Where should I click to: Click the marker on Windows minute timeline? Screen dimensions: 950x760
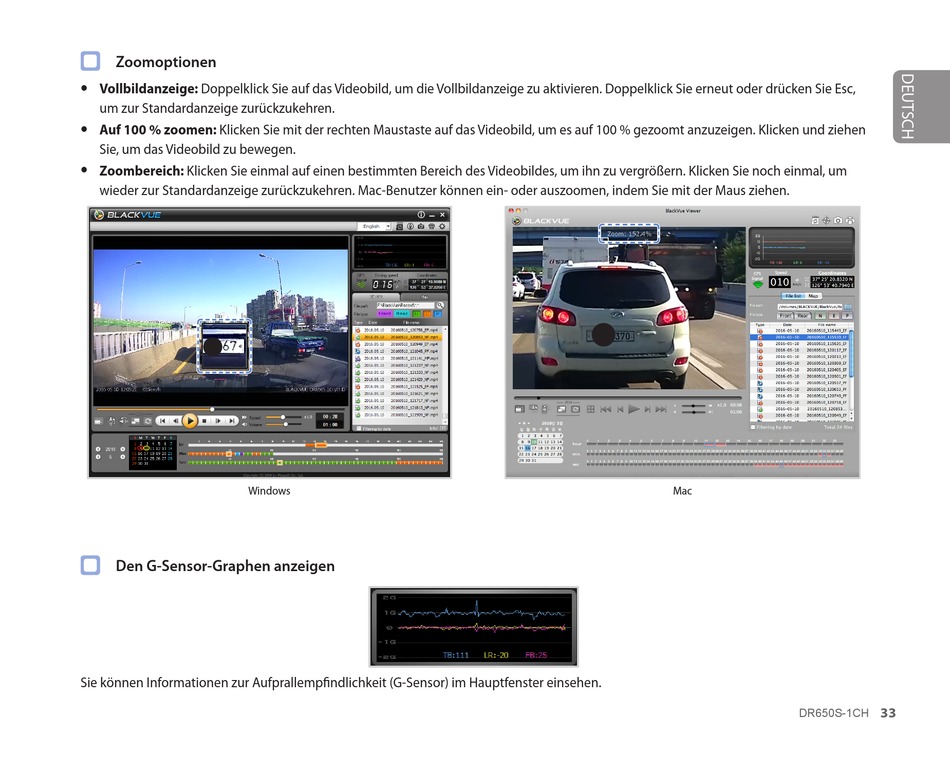(x=229, y=454)
